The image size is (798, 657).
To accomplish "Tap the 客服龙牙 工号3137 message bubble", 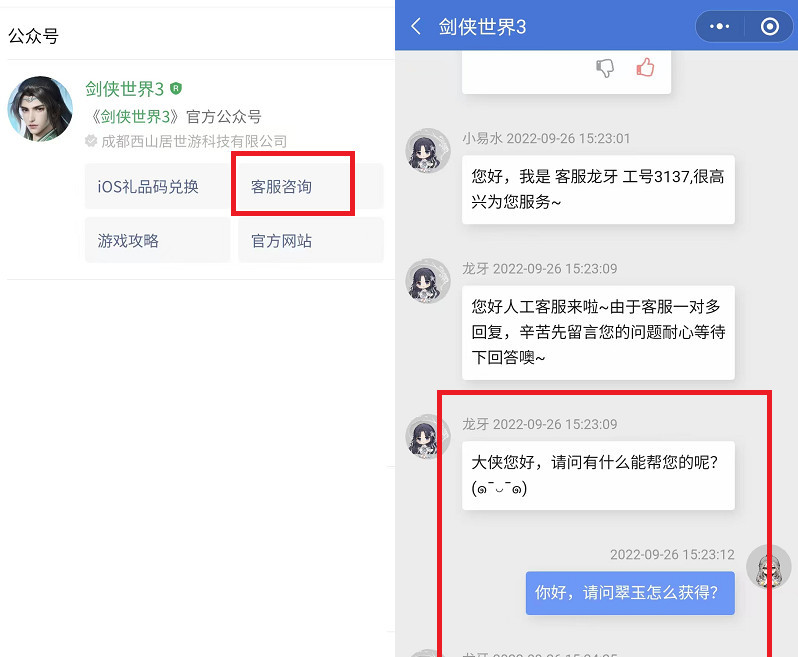I will [x=598, y=189].
